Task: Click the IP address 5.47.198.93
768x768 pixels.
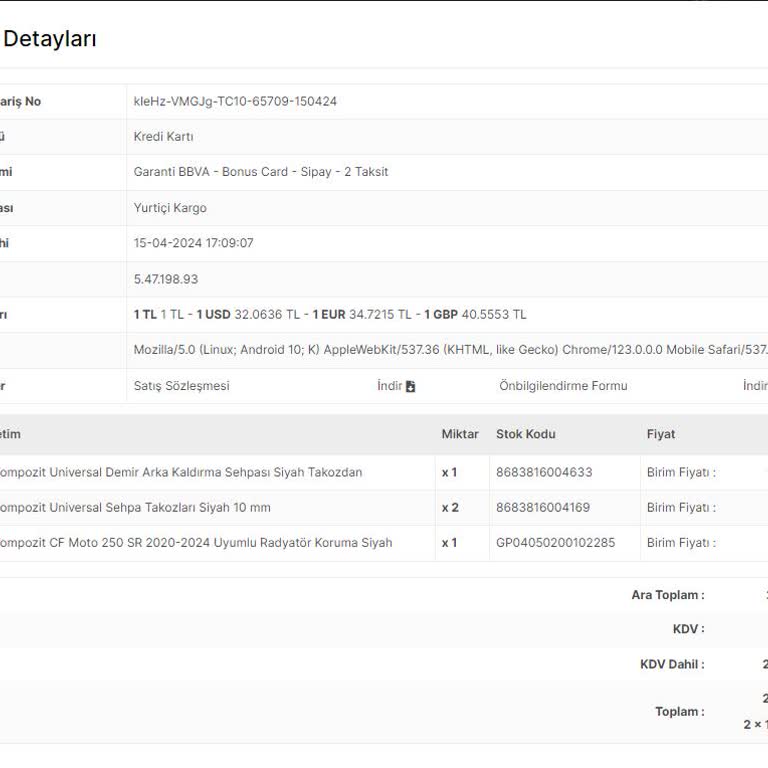Action: click(x=166, y=279)
